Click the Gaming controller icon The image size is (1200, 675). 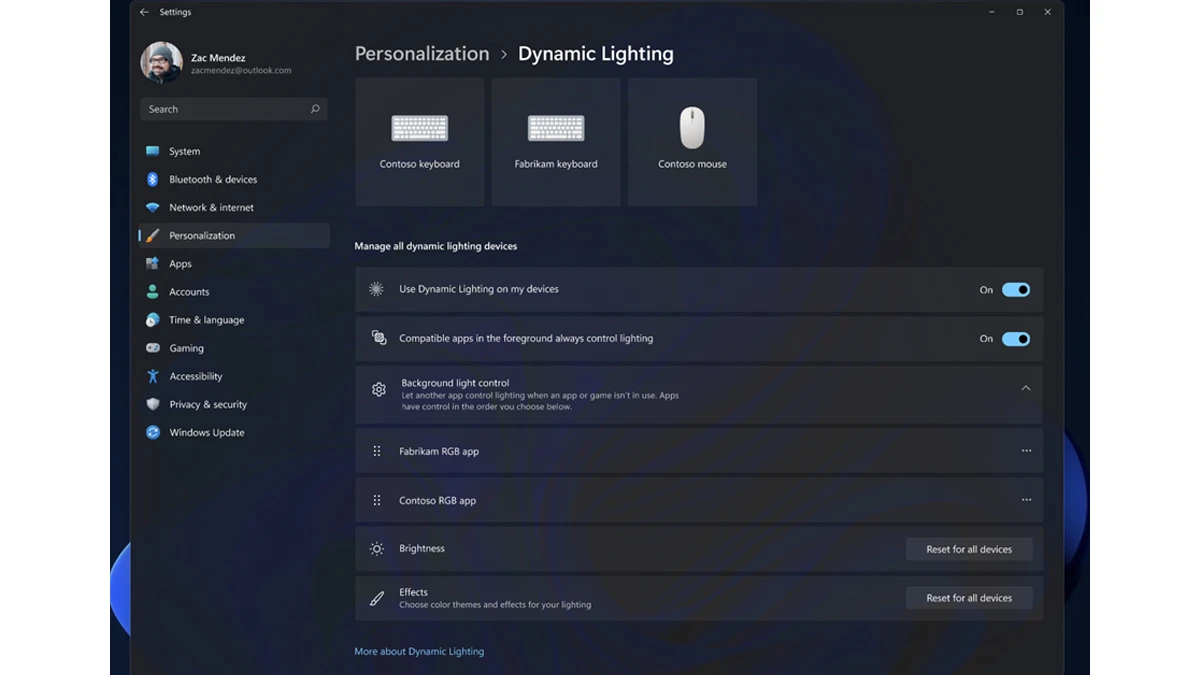click(152, 348)
